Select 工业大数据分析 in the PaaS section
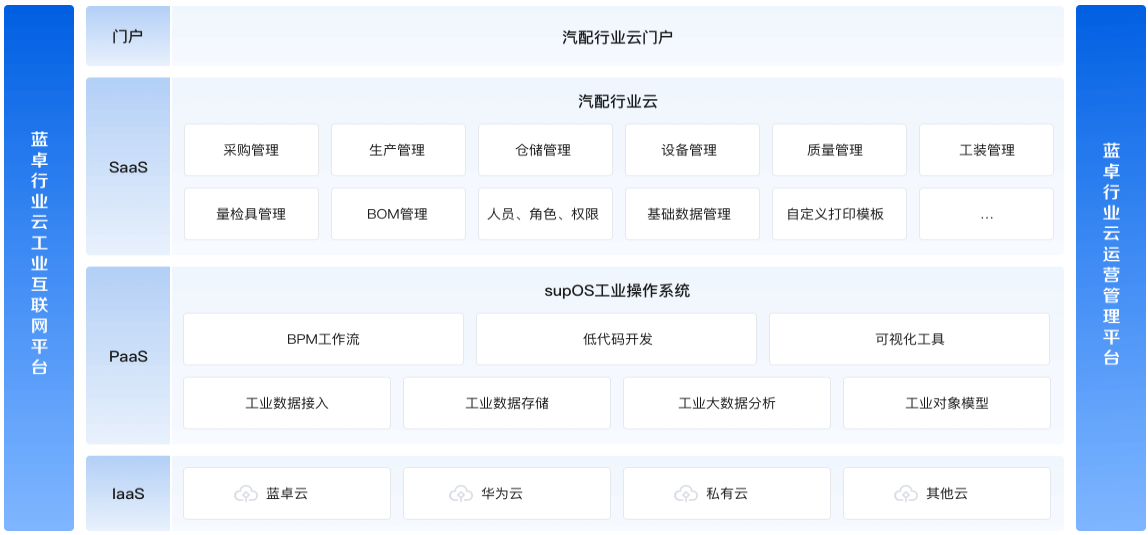1148x535 pixels. (x=727, y=403)
